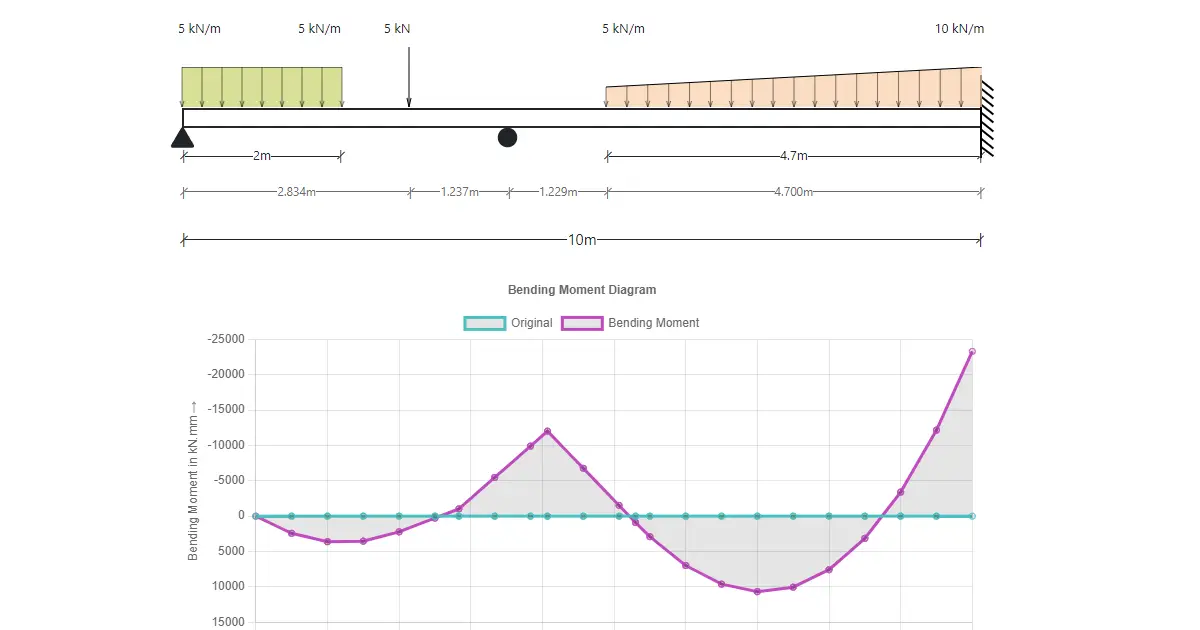
Task: Click the mid-span peak data point near -12000
Action: 547,431
